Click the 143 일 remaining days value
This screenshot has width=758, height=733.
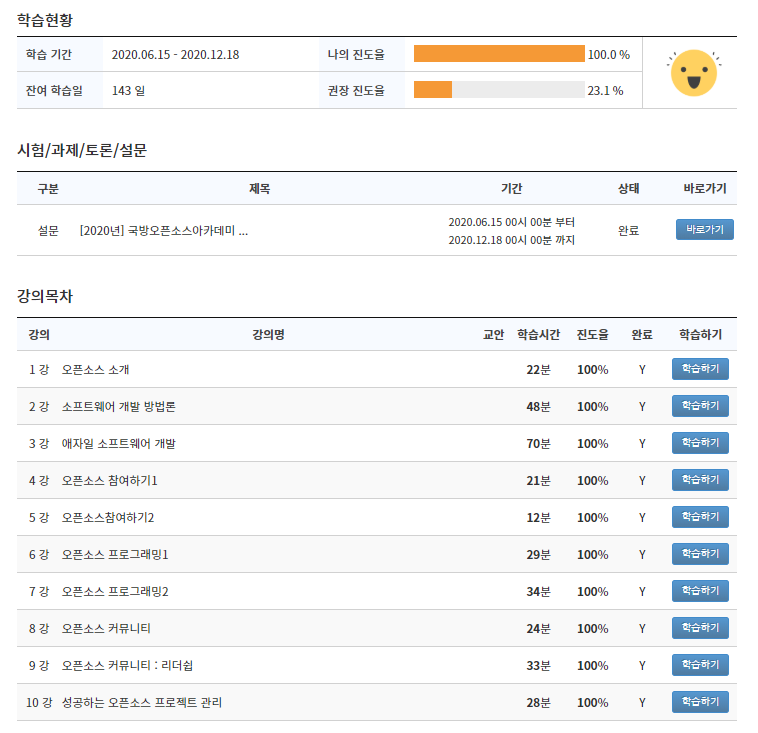pos(128,91)
